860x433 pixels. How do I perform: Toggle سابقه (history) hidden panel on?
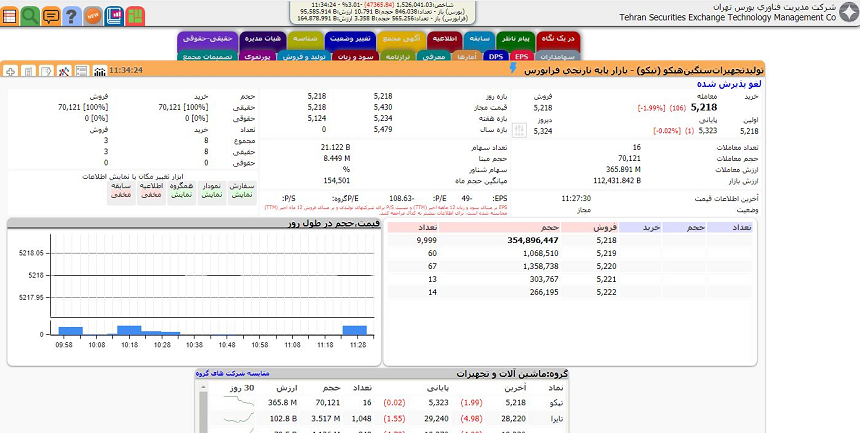(x=121, y=190)
